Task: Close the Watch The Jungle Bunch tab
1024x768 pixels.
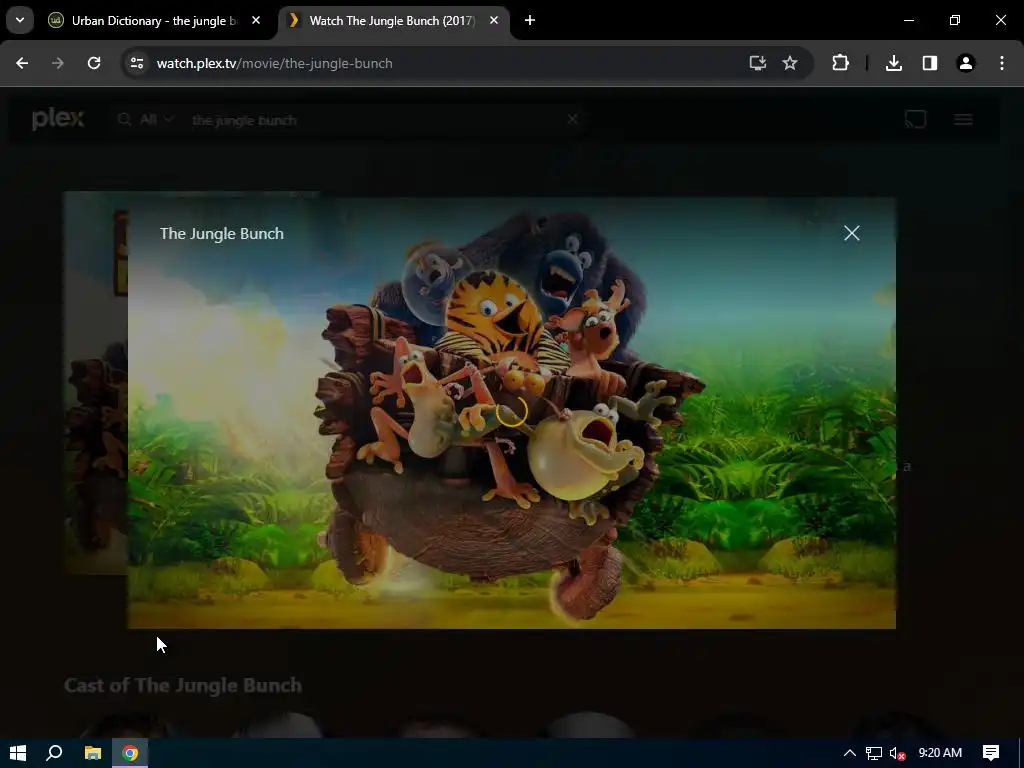Action: tap(494, 21)
